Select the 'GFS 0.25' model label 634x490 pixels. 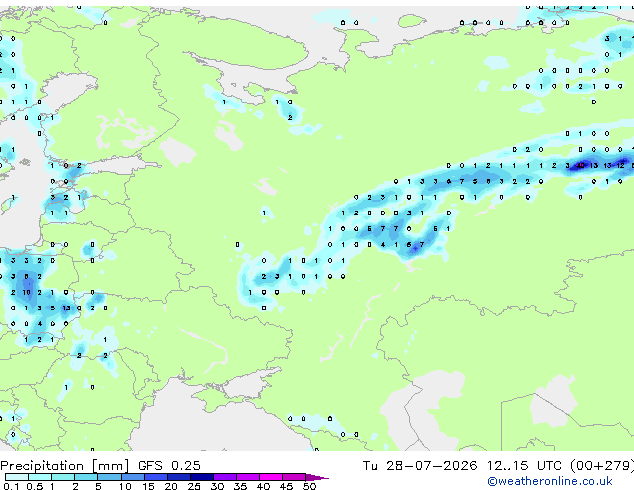pos(169,466)
